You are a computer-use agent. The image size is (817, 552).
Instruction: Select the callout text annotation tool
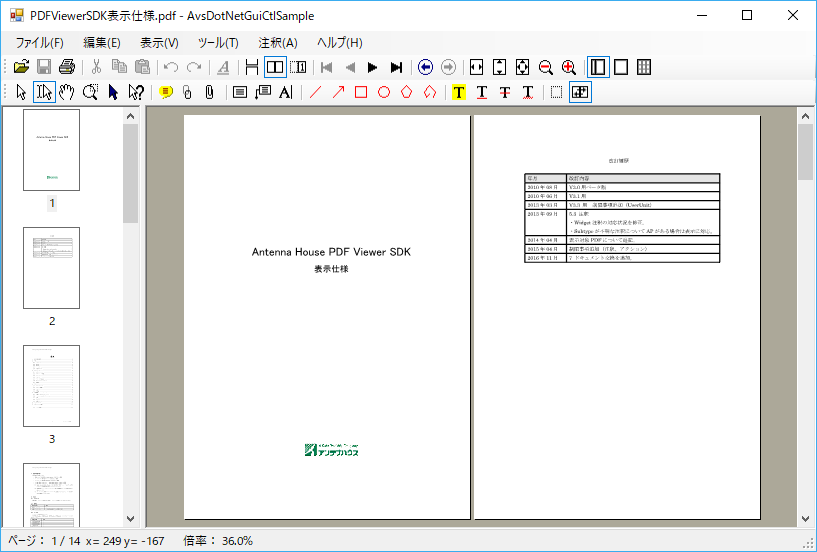pyautogui.click(x=263, y=92)
